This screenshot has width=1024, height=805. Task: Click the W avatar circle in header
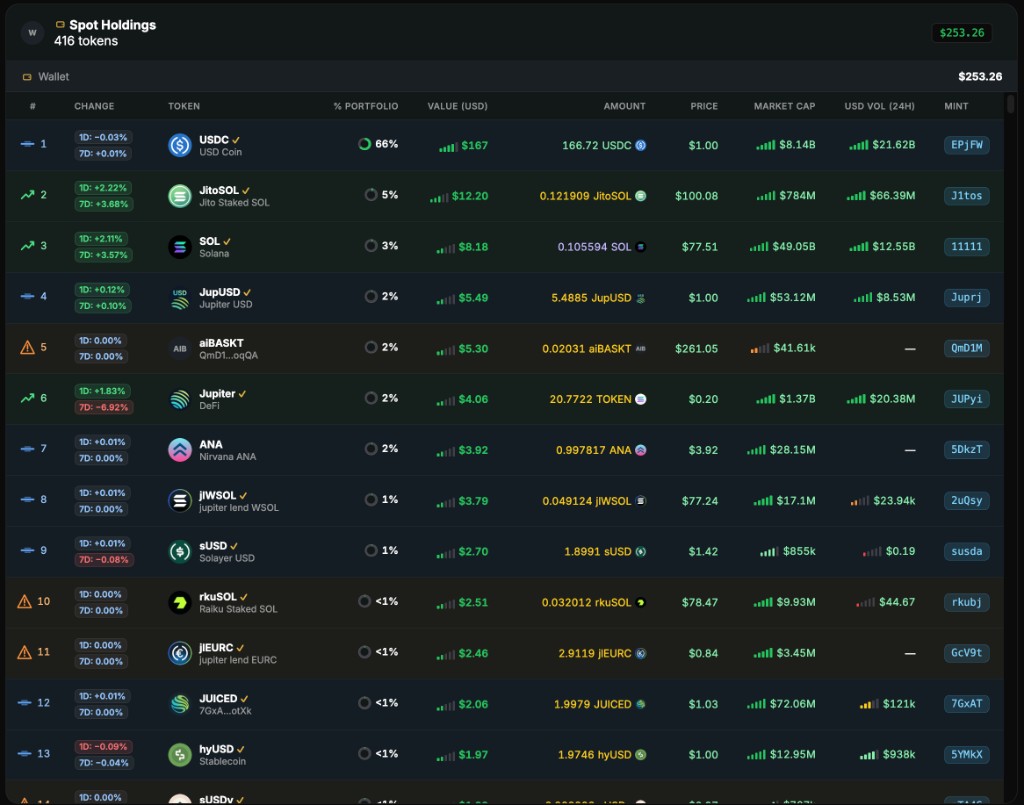(x=32, y=33)
